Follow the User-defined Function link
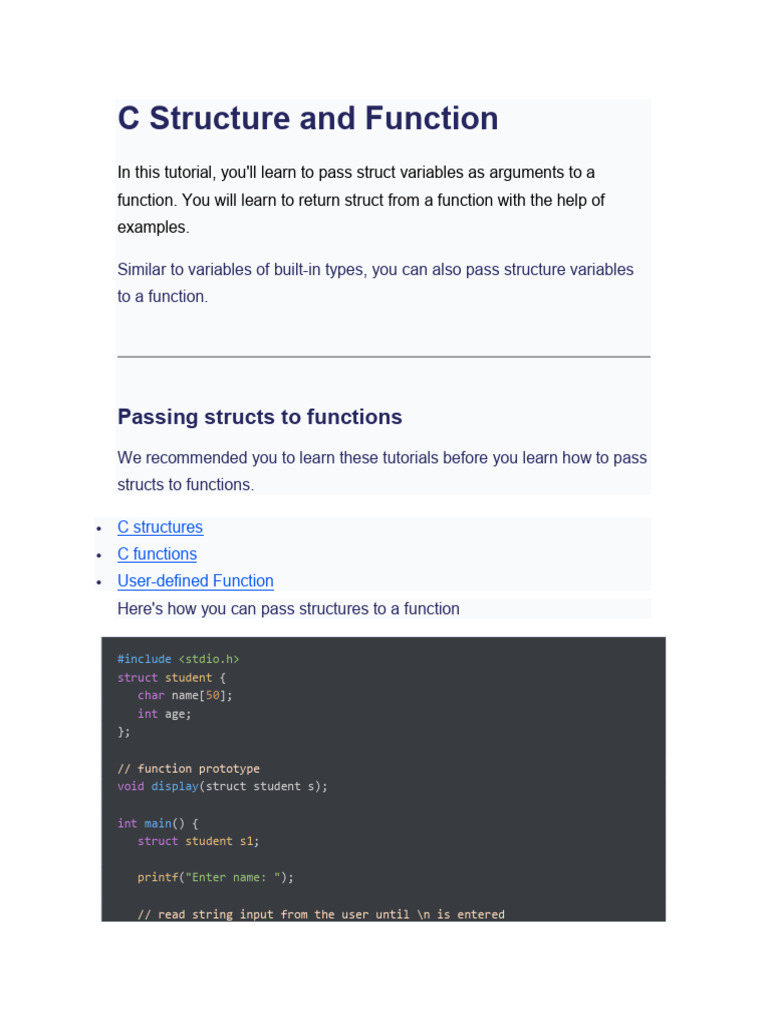 coord(195,581)
